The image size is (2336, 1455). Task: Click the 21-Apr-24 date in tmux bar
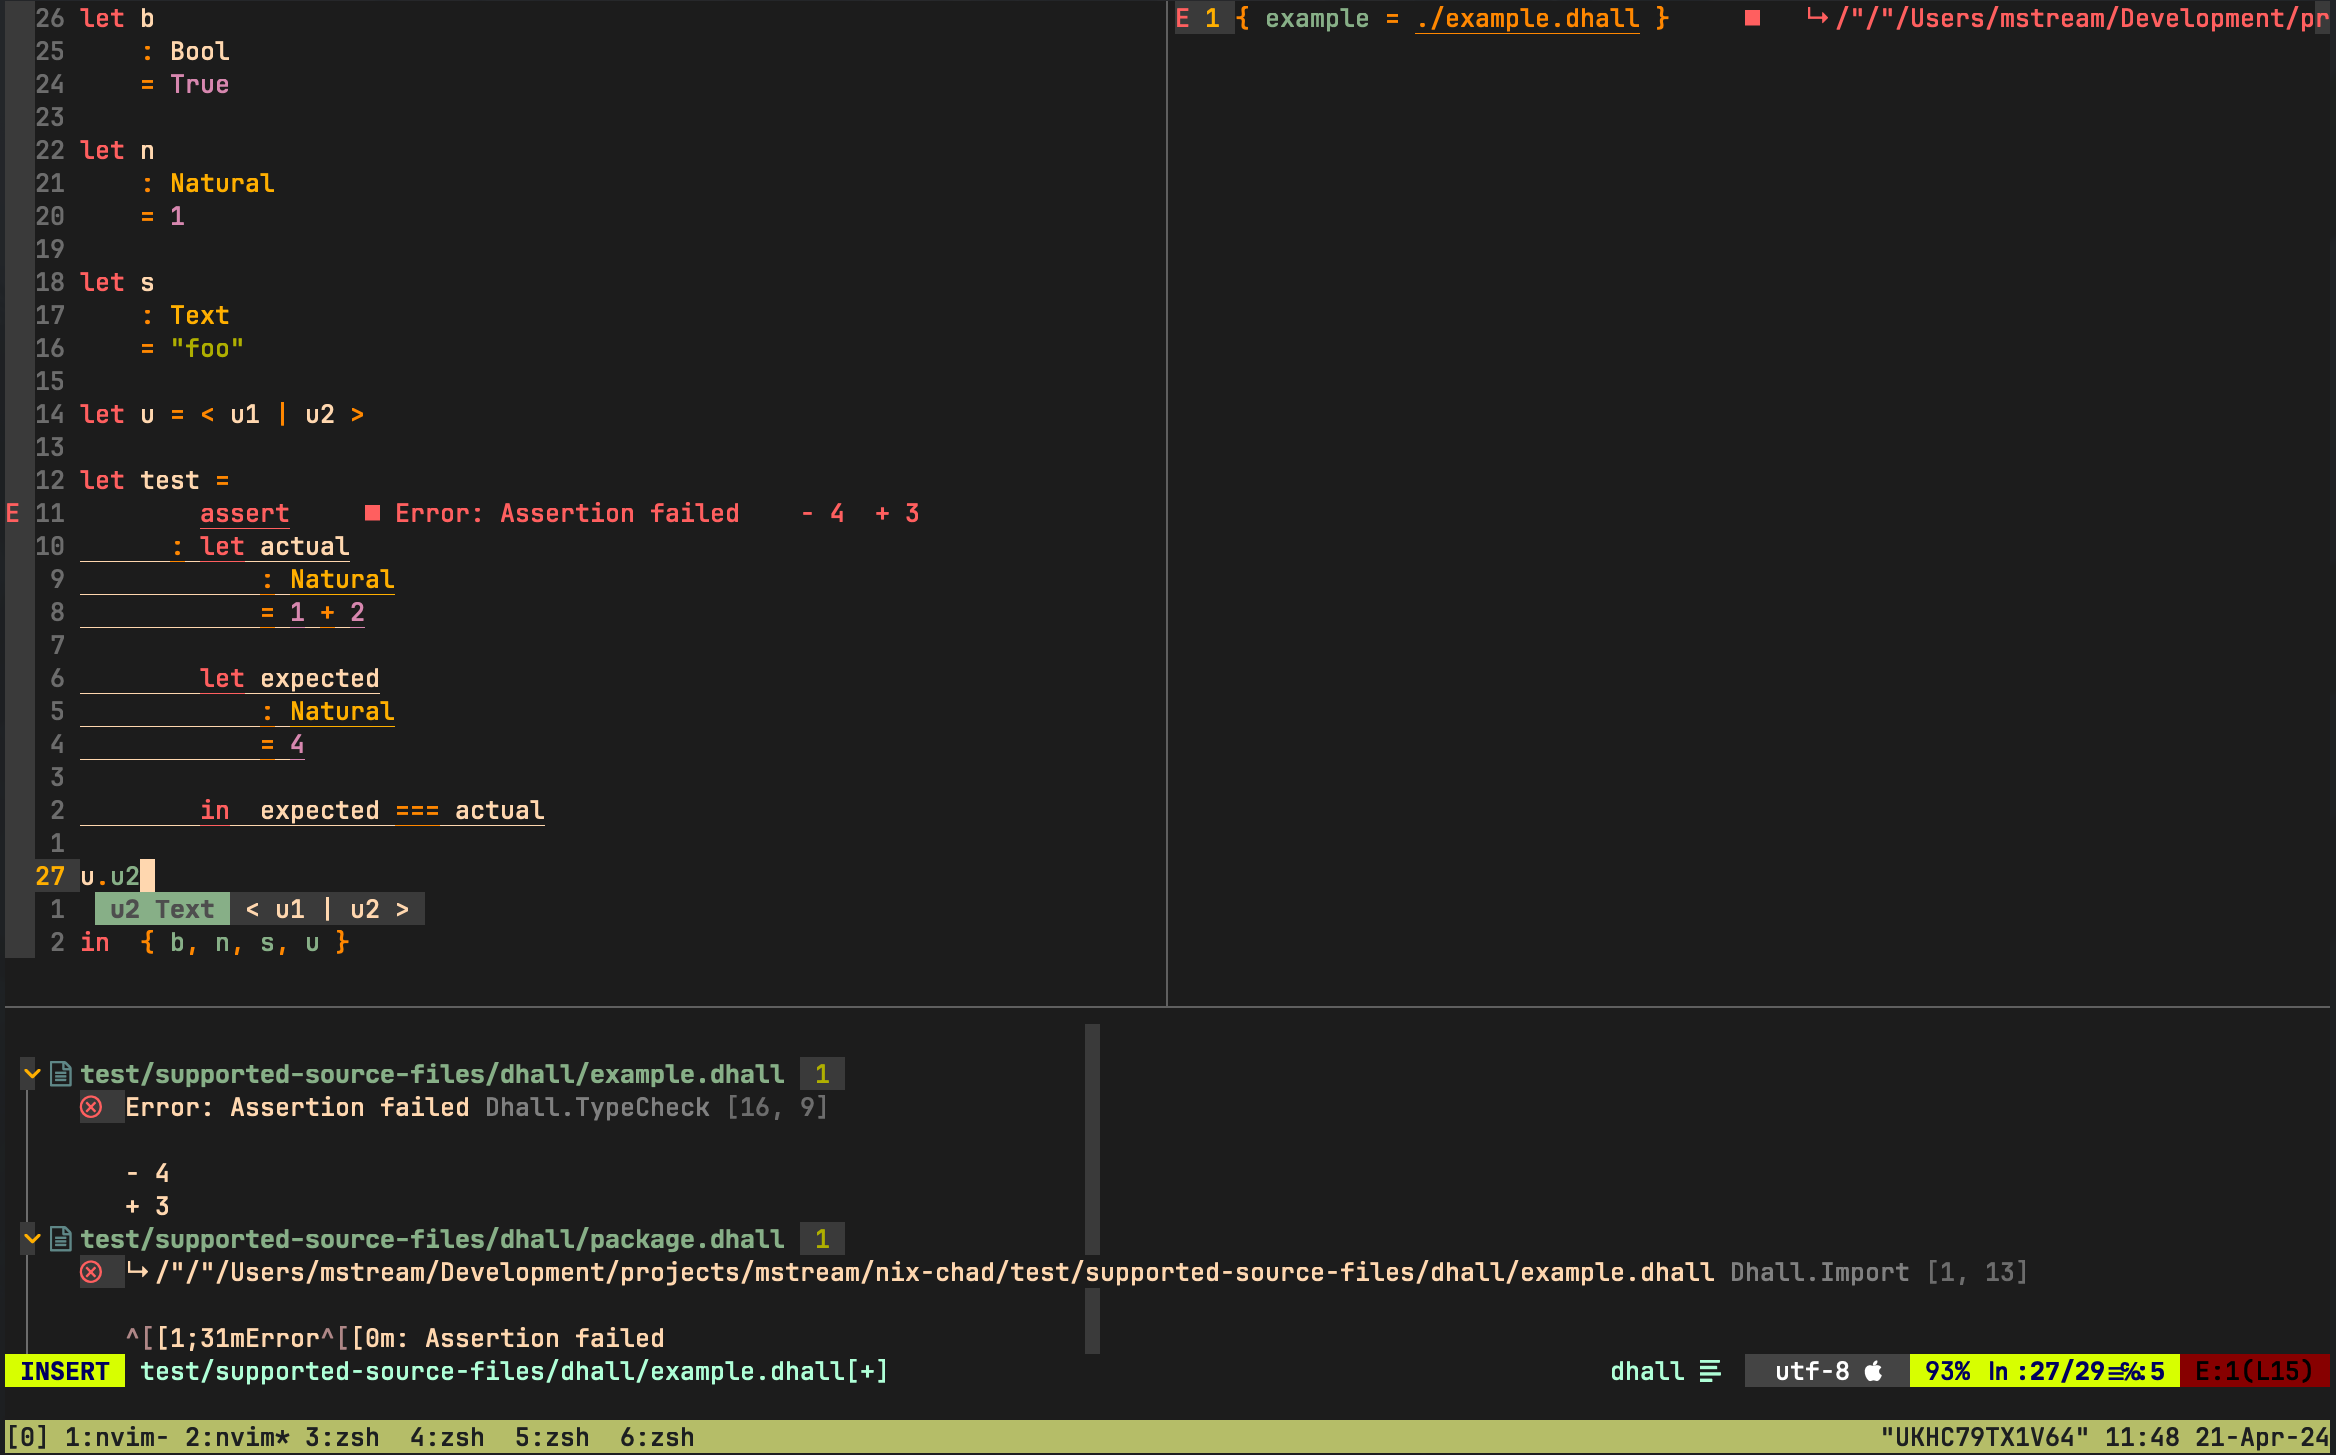[x=2262, y=1437]
